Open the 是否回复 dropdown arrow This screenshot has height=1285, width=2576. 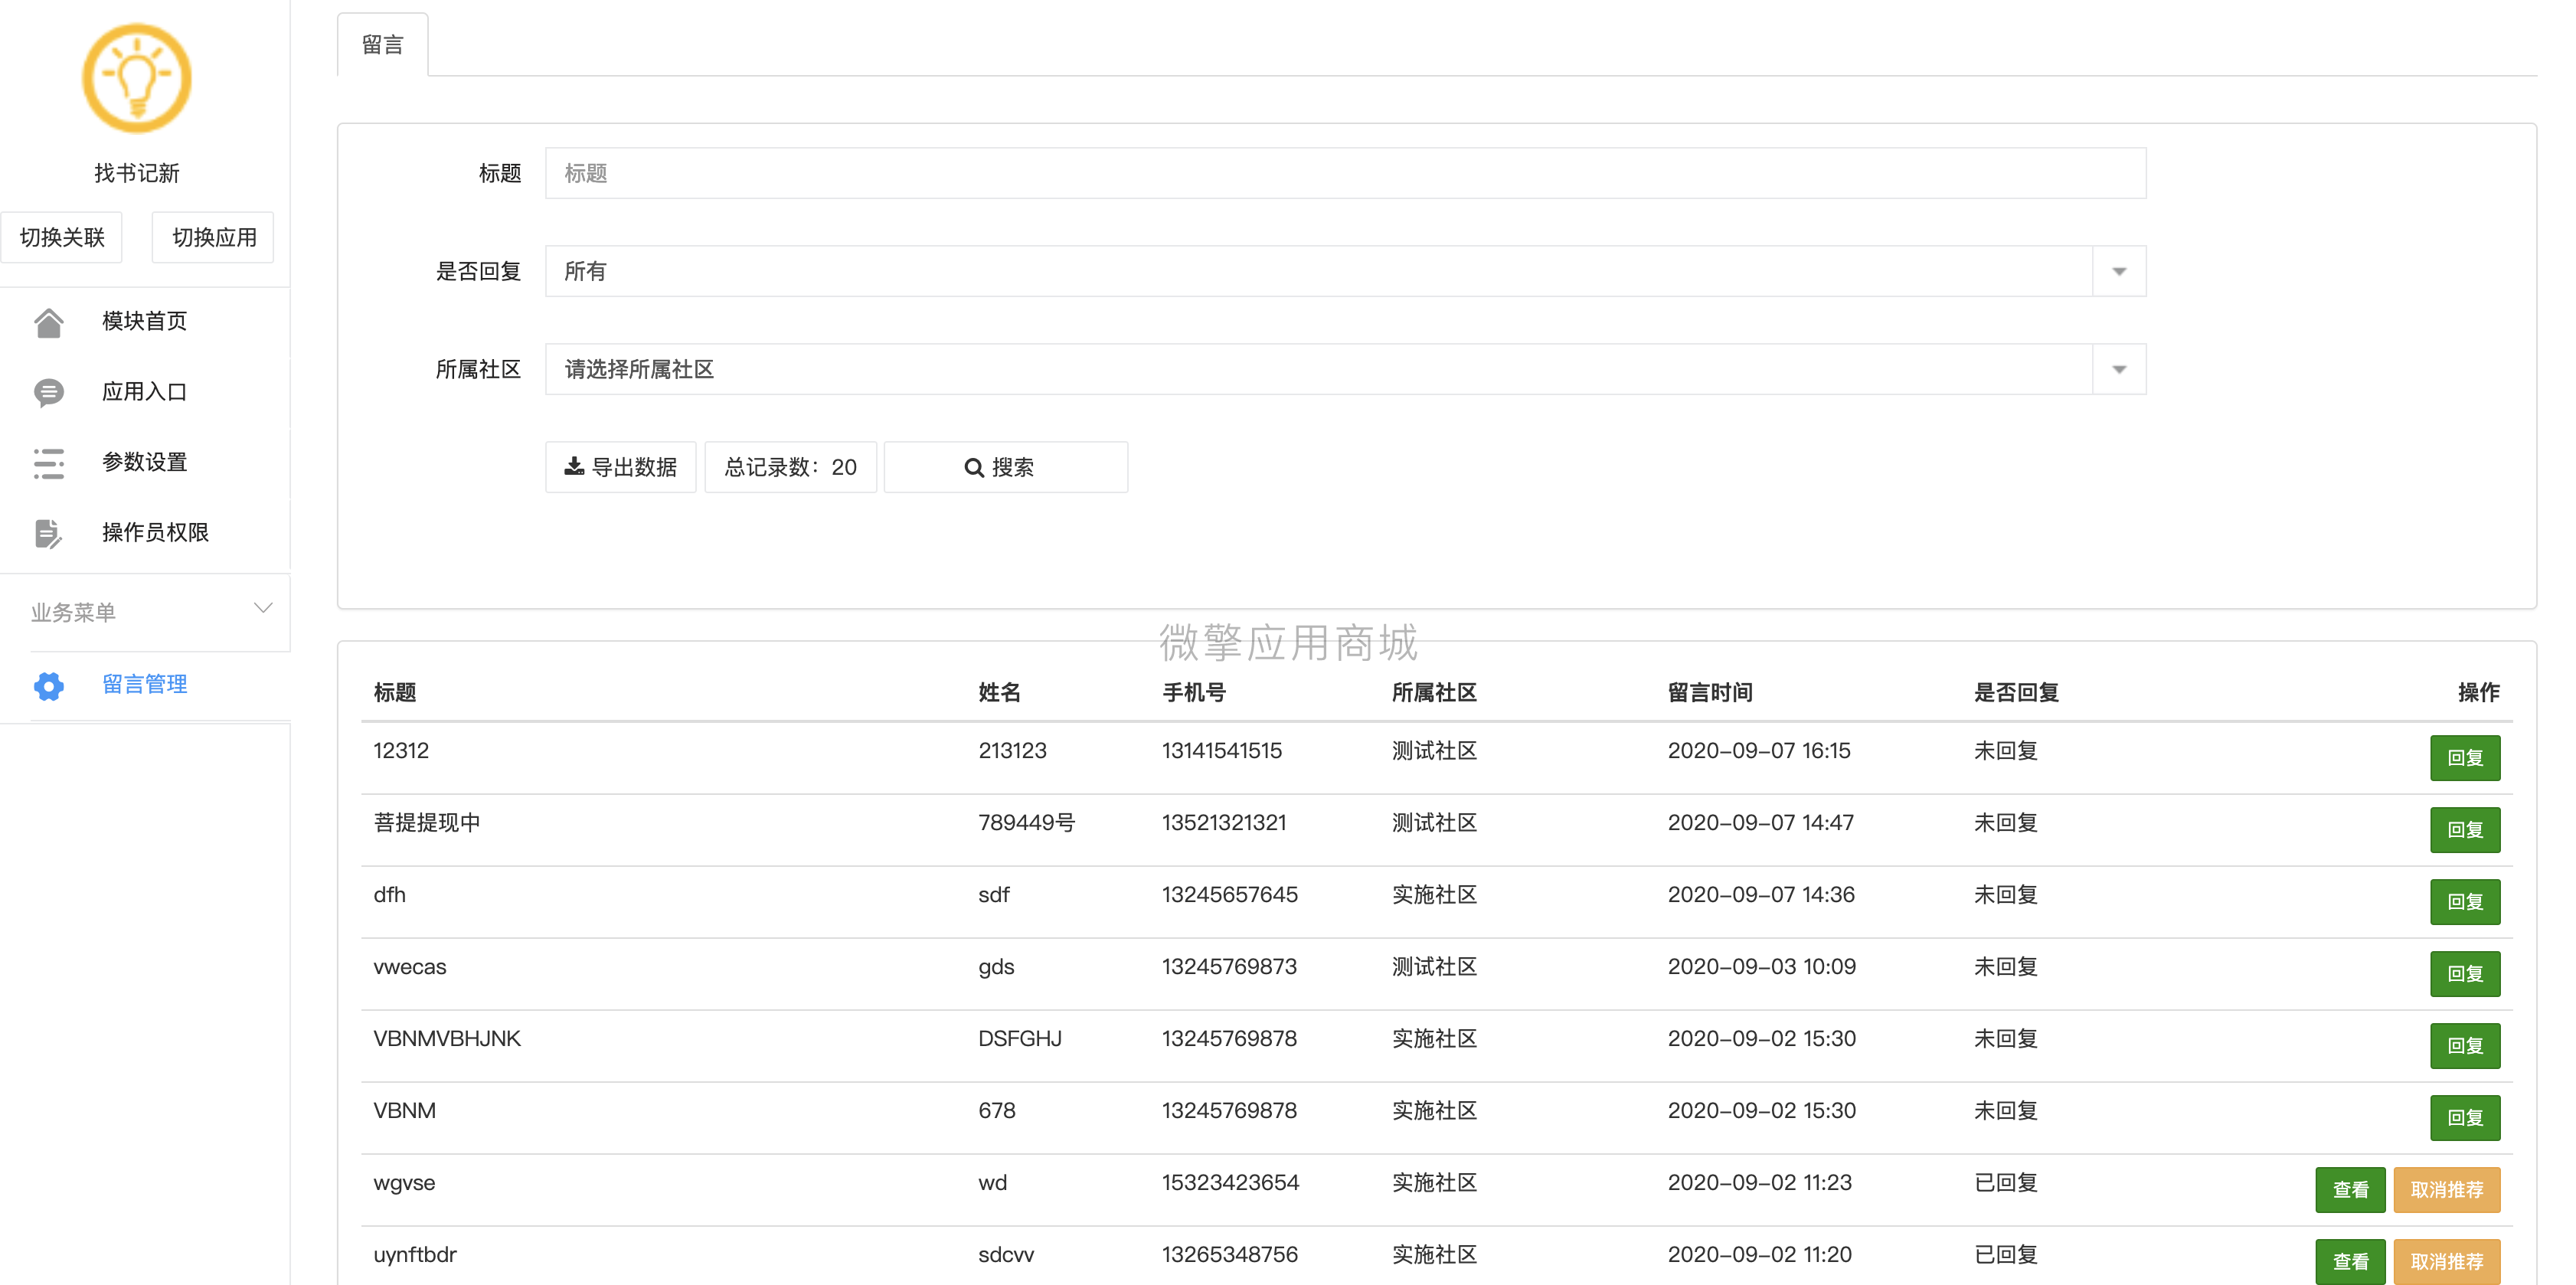point(2118,271)
